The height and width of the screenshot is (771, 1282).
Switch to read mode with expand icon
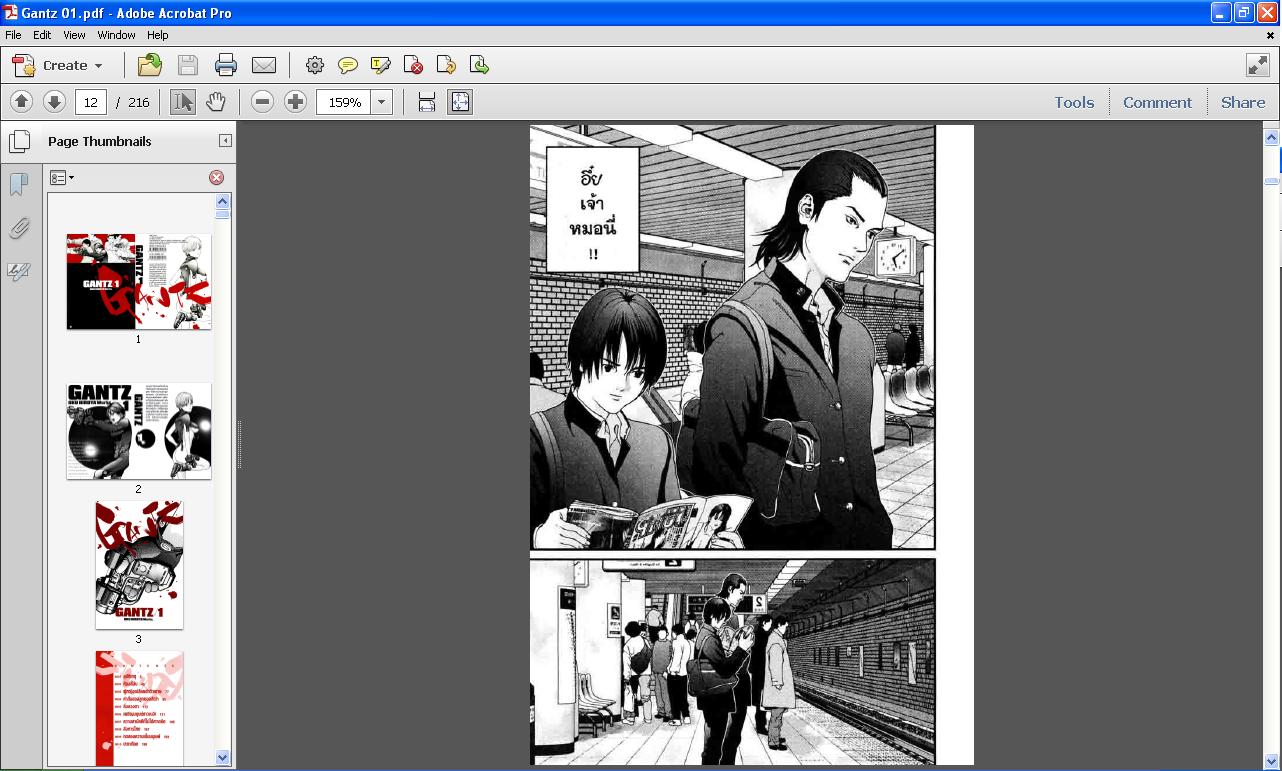(x=1258, y=65)
